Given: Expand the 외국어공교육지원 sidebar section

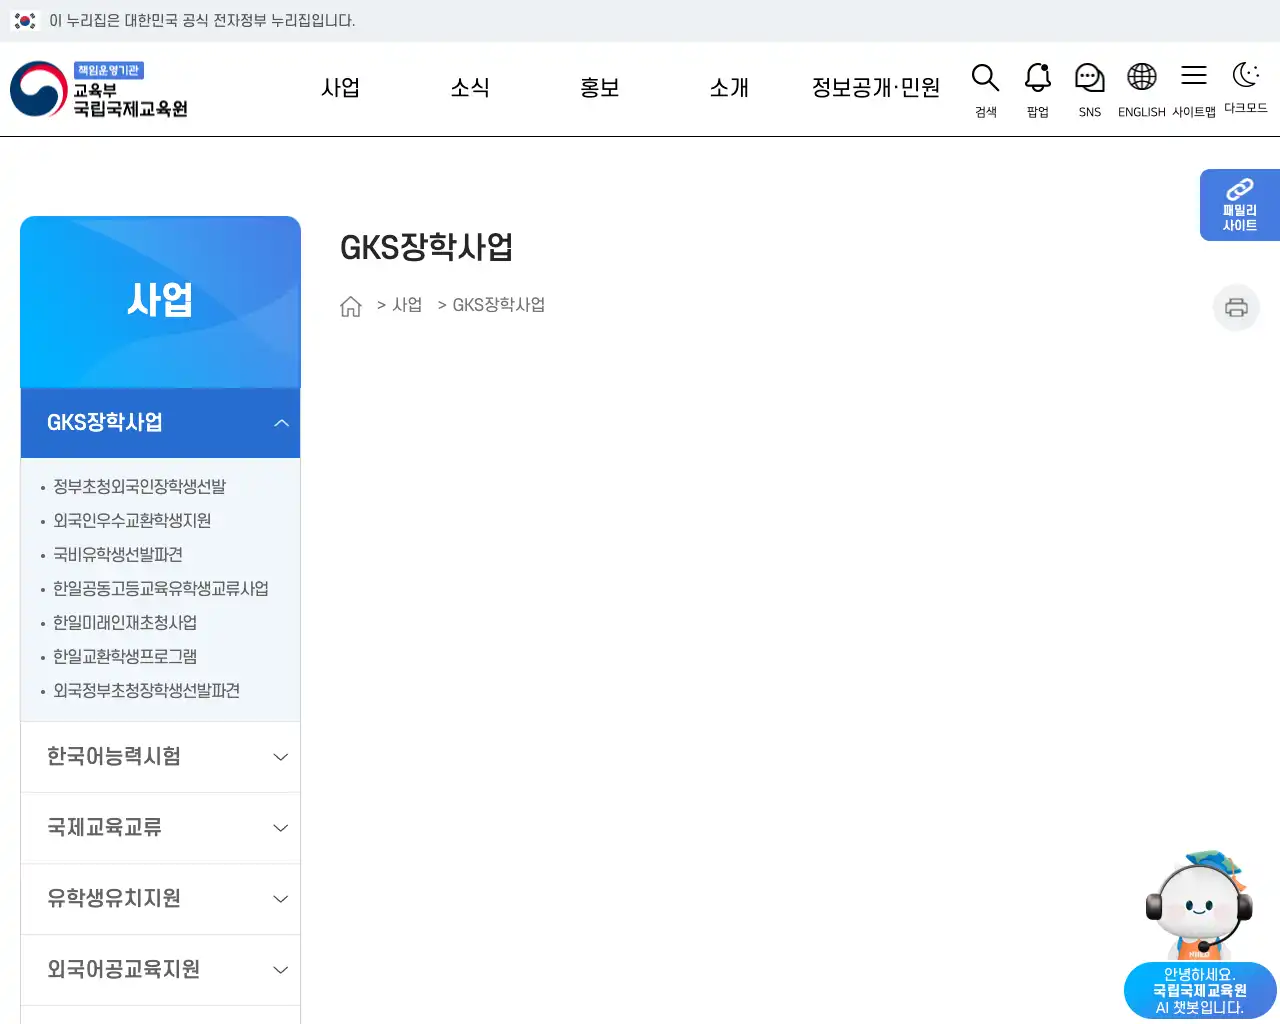Looking at the screenshot, I should [x=160, y=970].
